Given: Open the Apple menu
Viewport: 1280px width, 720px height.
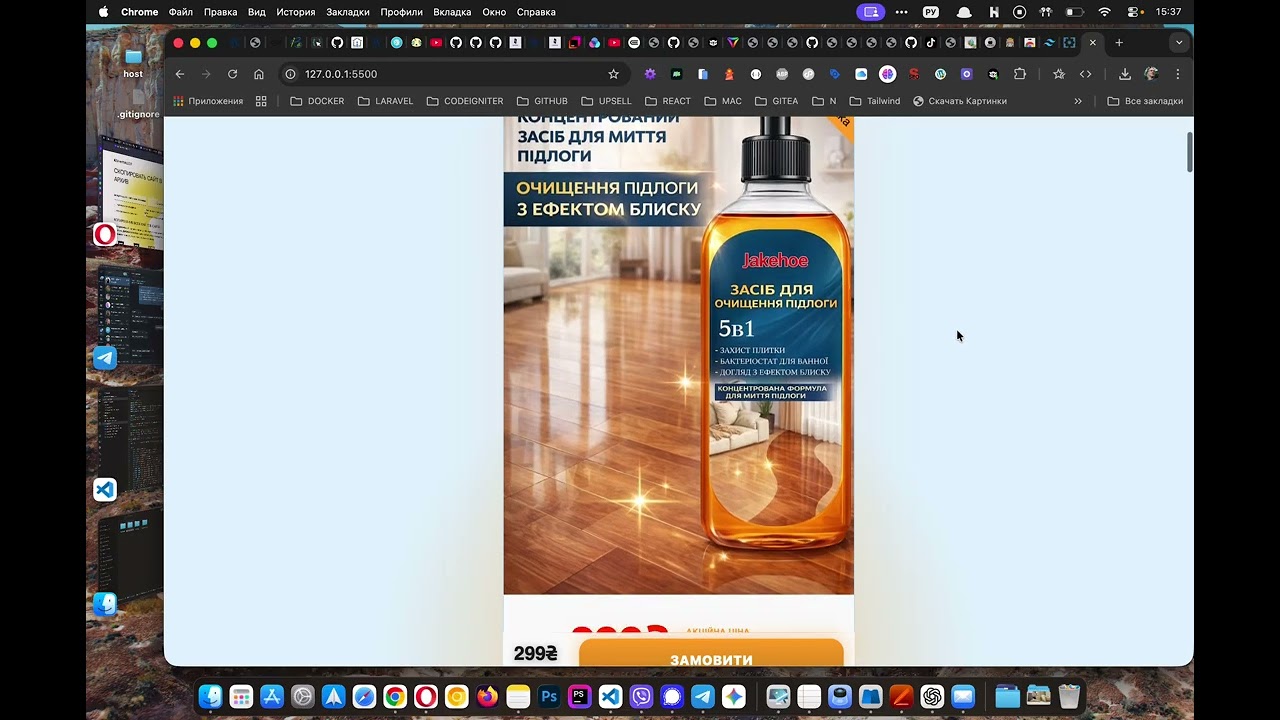Looking at the screenshot, I should 104,12.
